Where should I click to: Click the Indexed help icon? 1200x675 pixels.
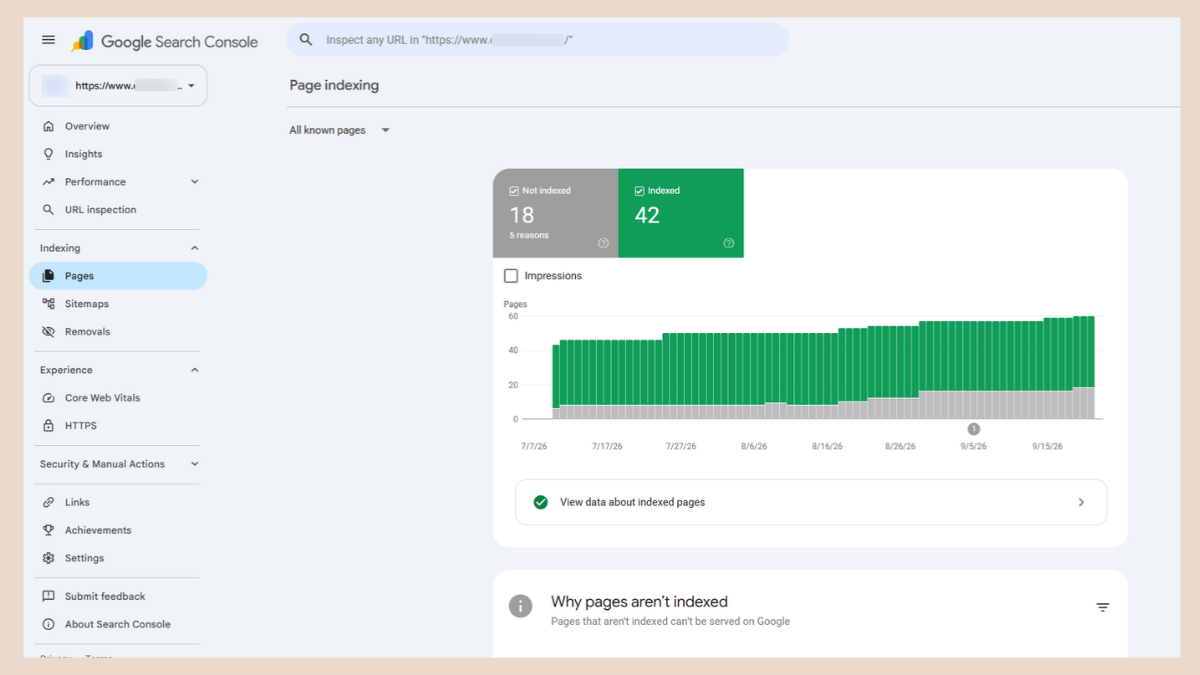click(728, 243)
